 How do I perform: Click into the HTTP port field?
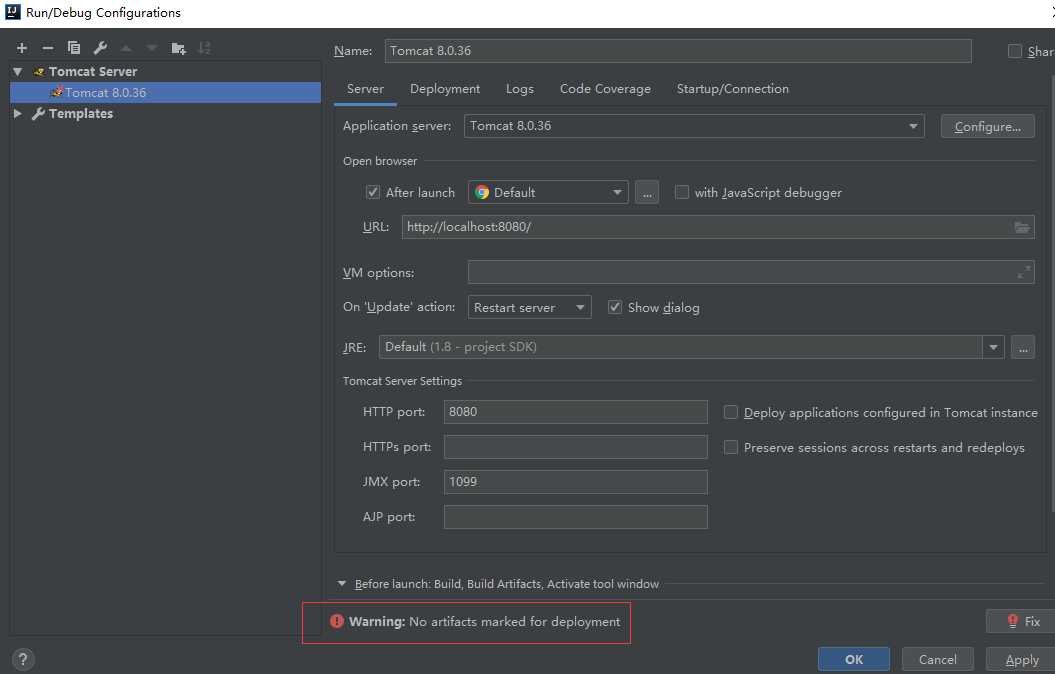(x=575, y=412)
